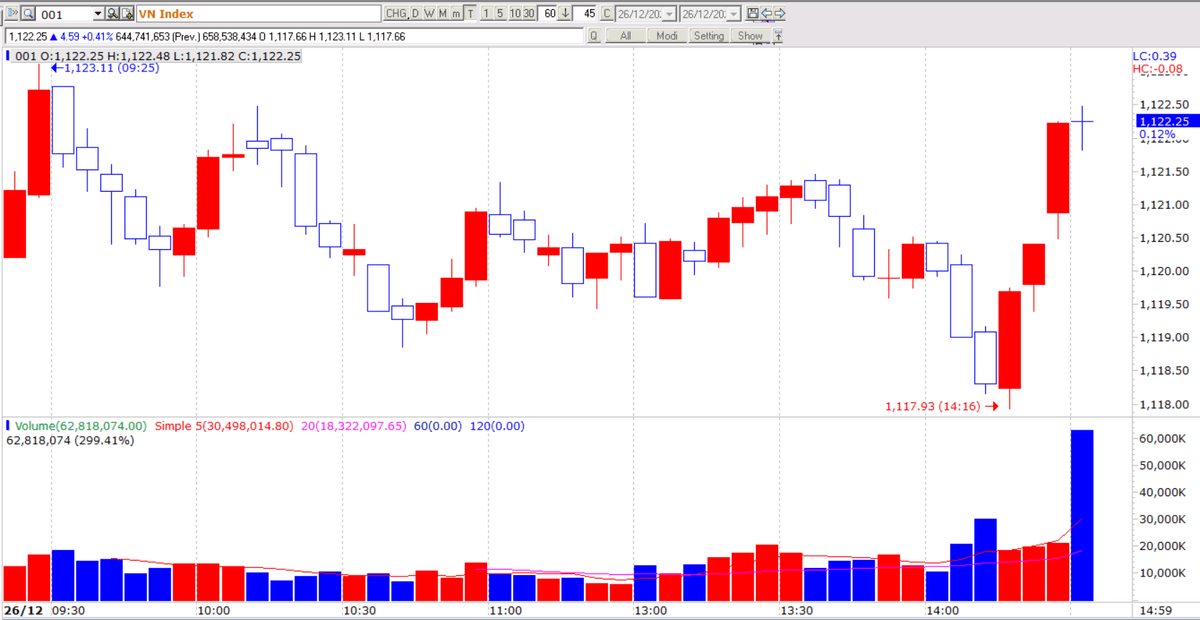Switch to the weekly W period

tap(428, 14)
